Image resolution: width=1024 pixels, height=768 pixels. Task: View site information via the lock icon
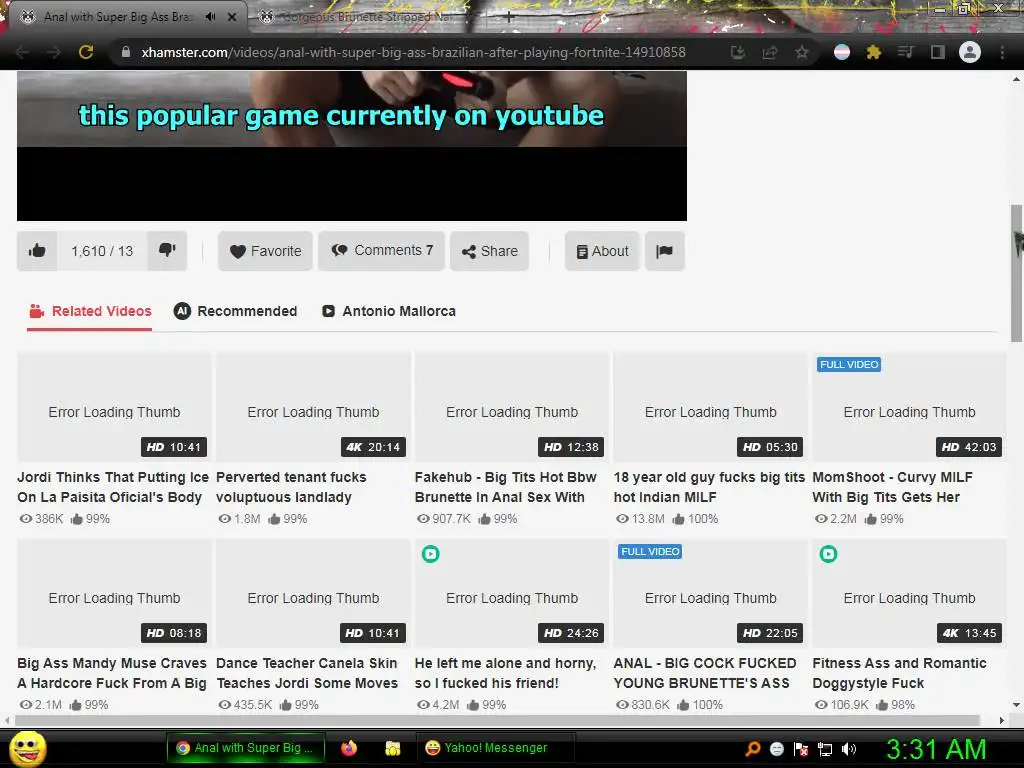tap(126, 52)
